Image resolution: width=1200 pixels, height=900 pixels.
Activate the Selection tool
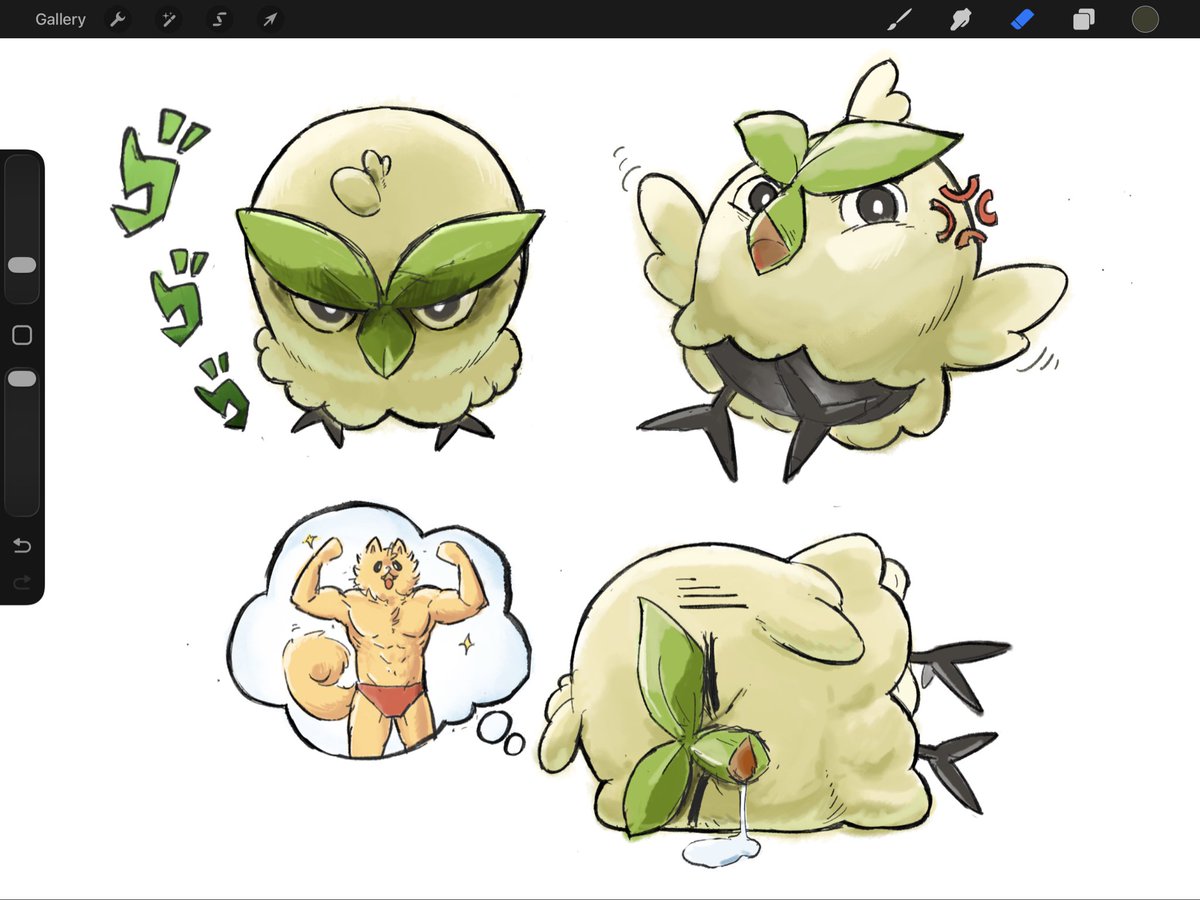tap(219, 19)
